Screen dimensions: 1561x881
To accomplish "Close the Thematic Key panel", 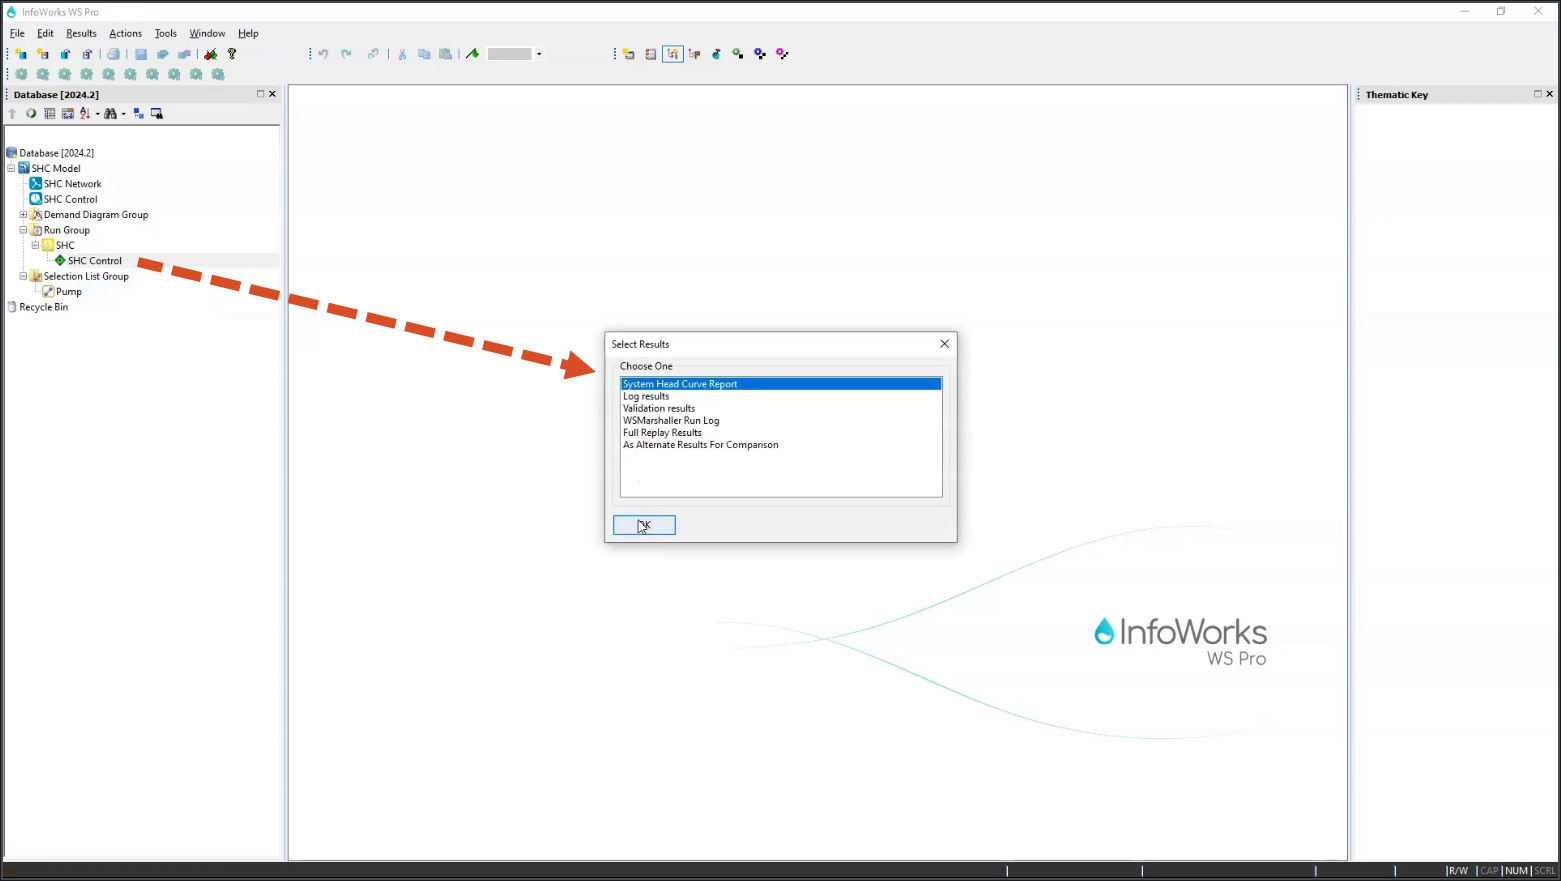I will click(1549, 94).
